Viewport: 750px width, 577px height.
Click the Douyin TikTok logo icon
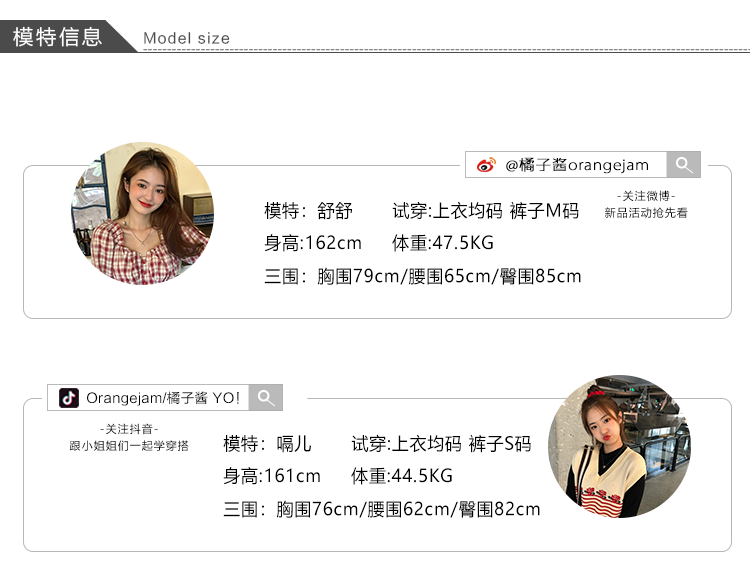[x=69, y=398]
